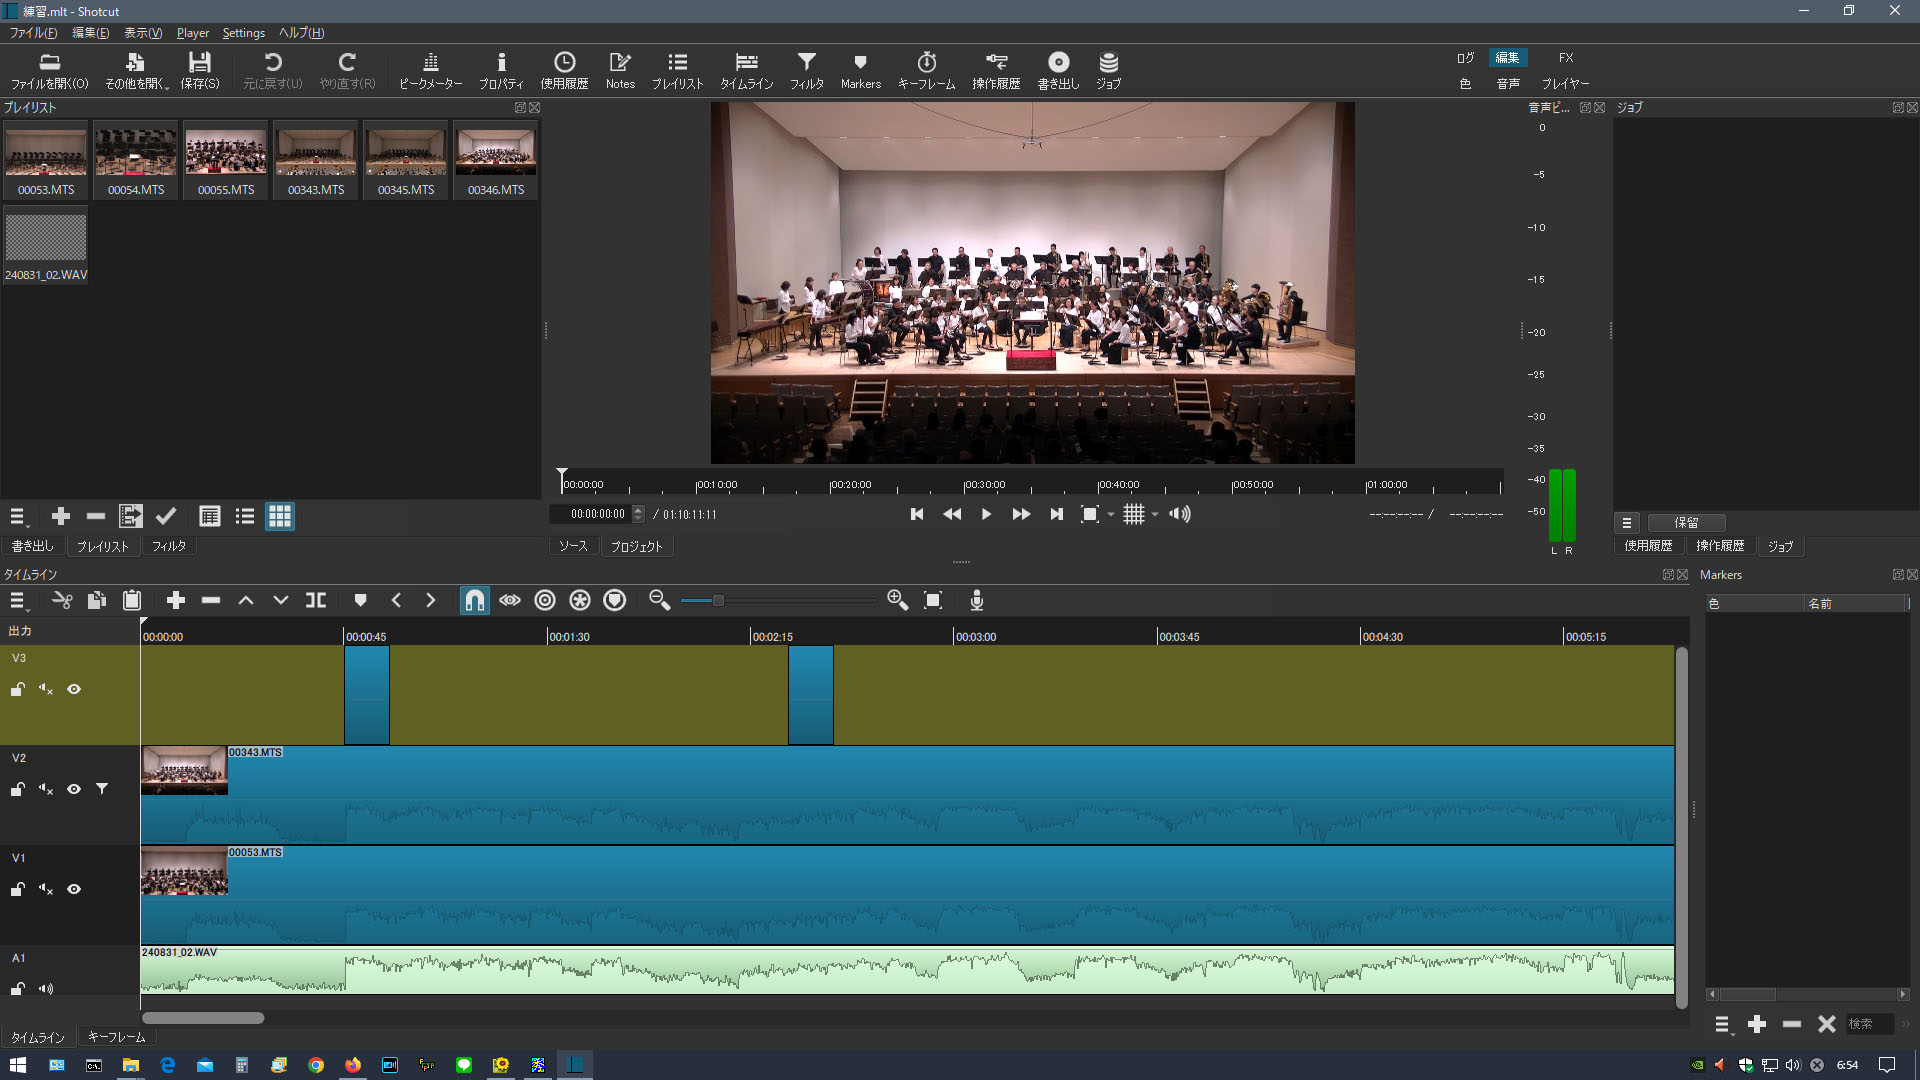The height and width of the screenshot is (1080, 1920).
Task: Open the playlist hamburger menu
Action: [18, 516]
